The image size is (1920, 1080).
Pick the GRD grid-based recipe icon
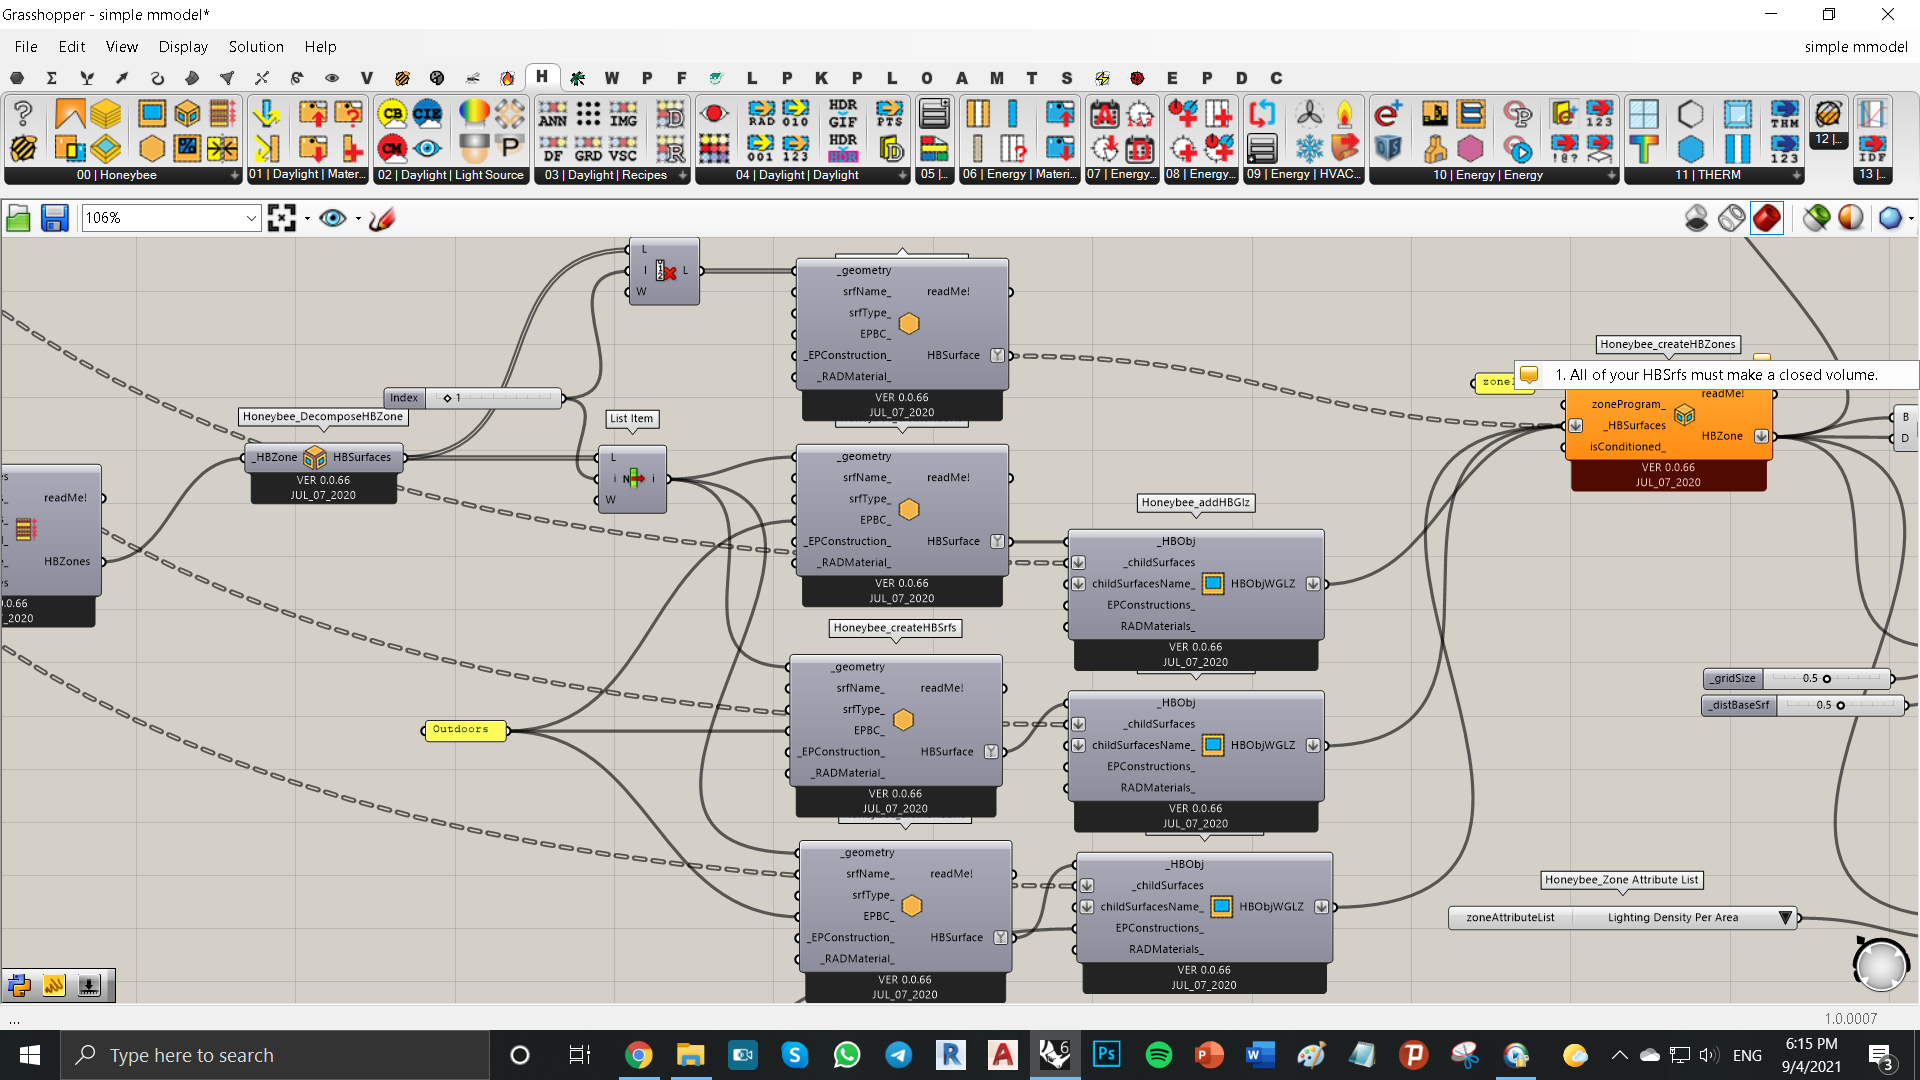pyautogui.click(x=588, y=149)
